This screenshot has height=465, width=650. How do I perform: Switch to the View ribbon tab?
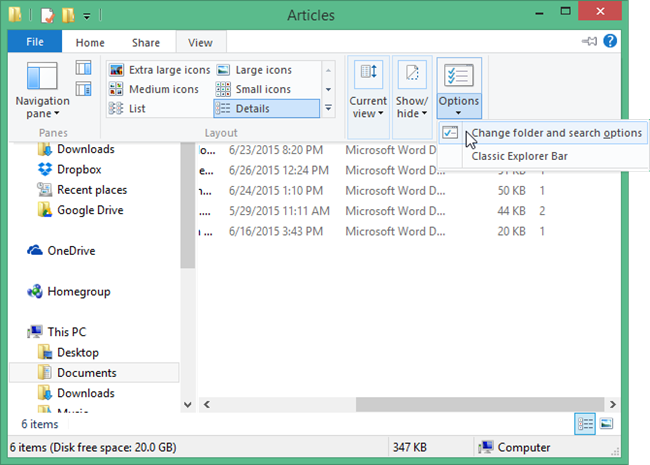tap(201, 43)
